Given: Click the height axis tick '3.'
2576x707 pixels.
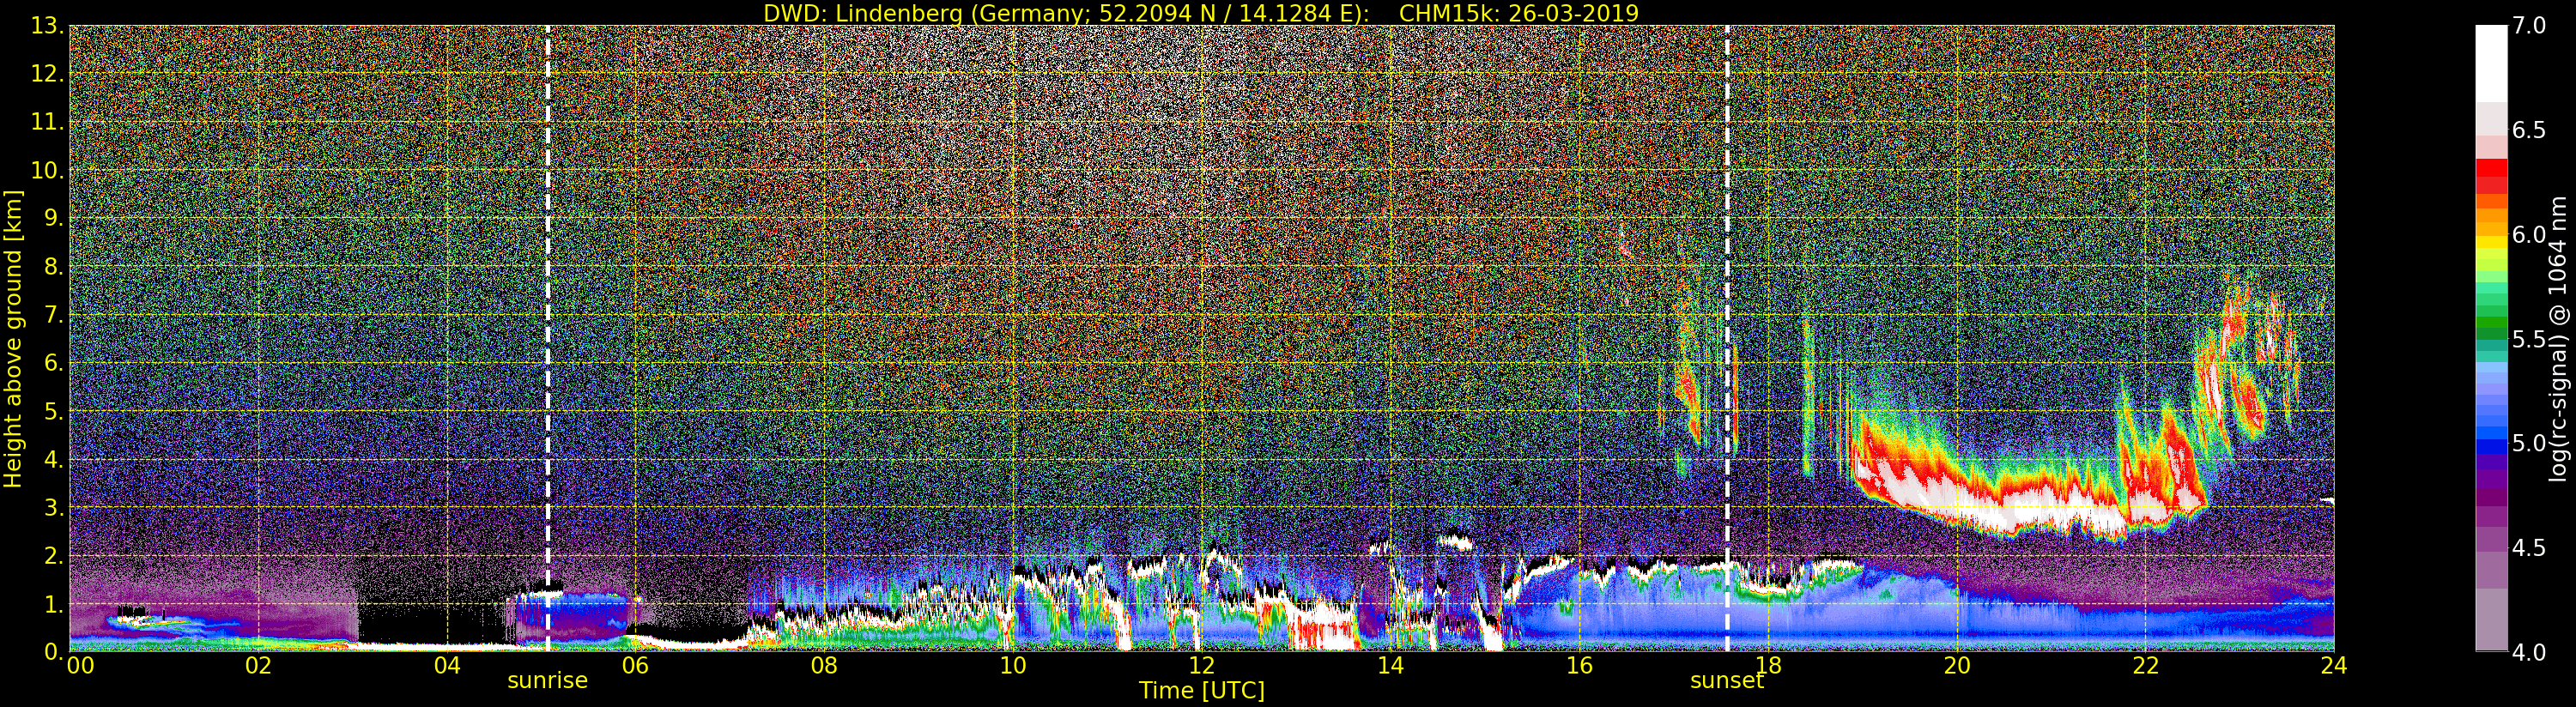Looking at the screenshot, I should click(54, 507).
